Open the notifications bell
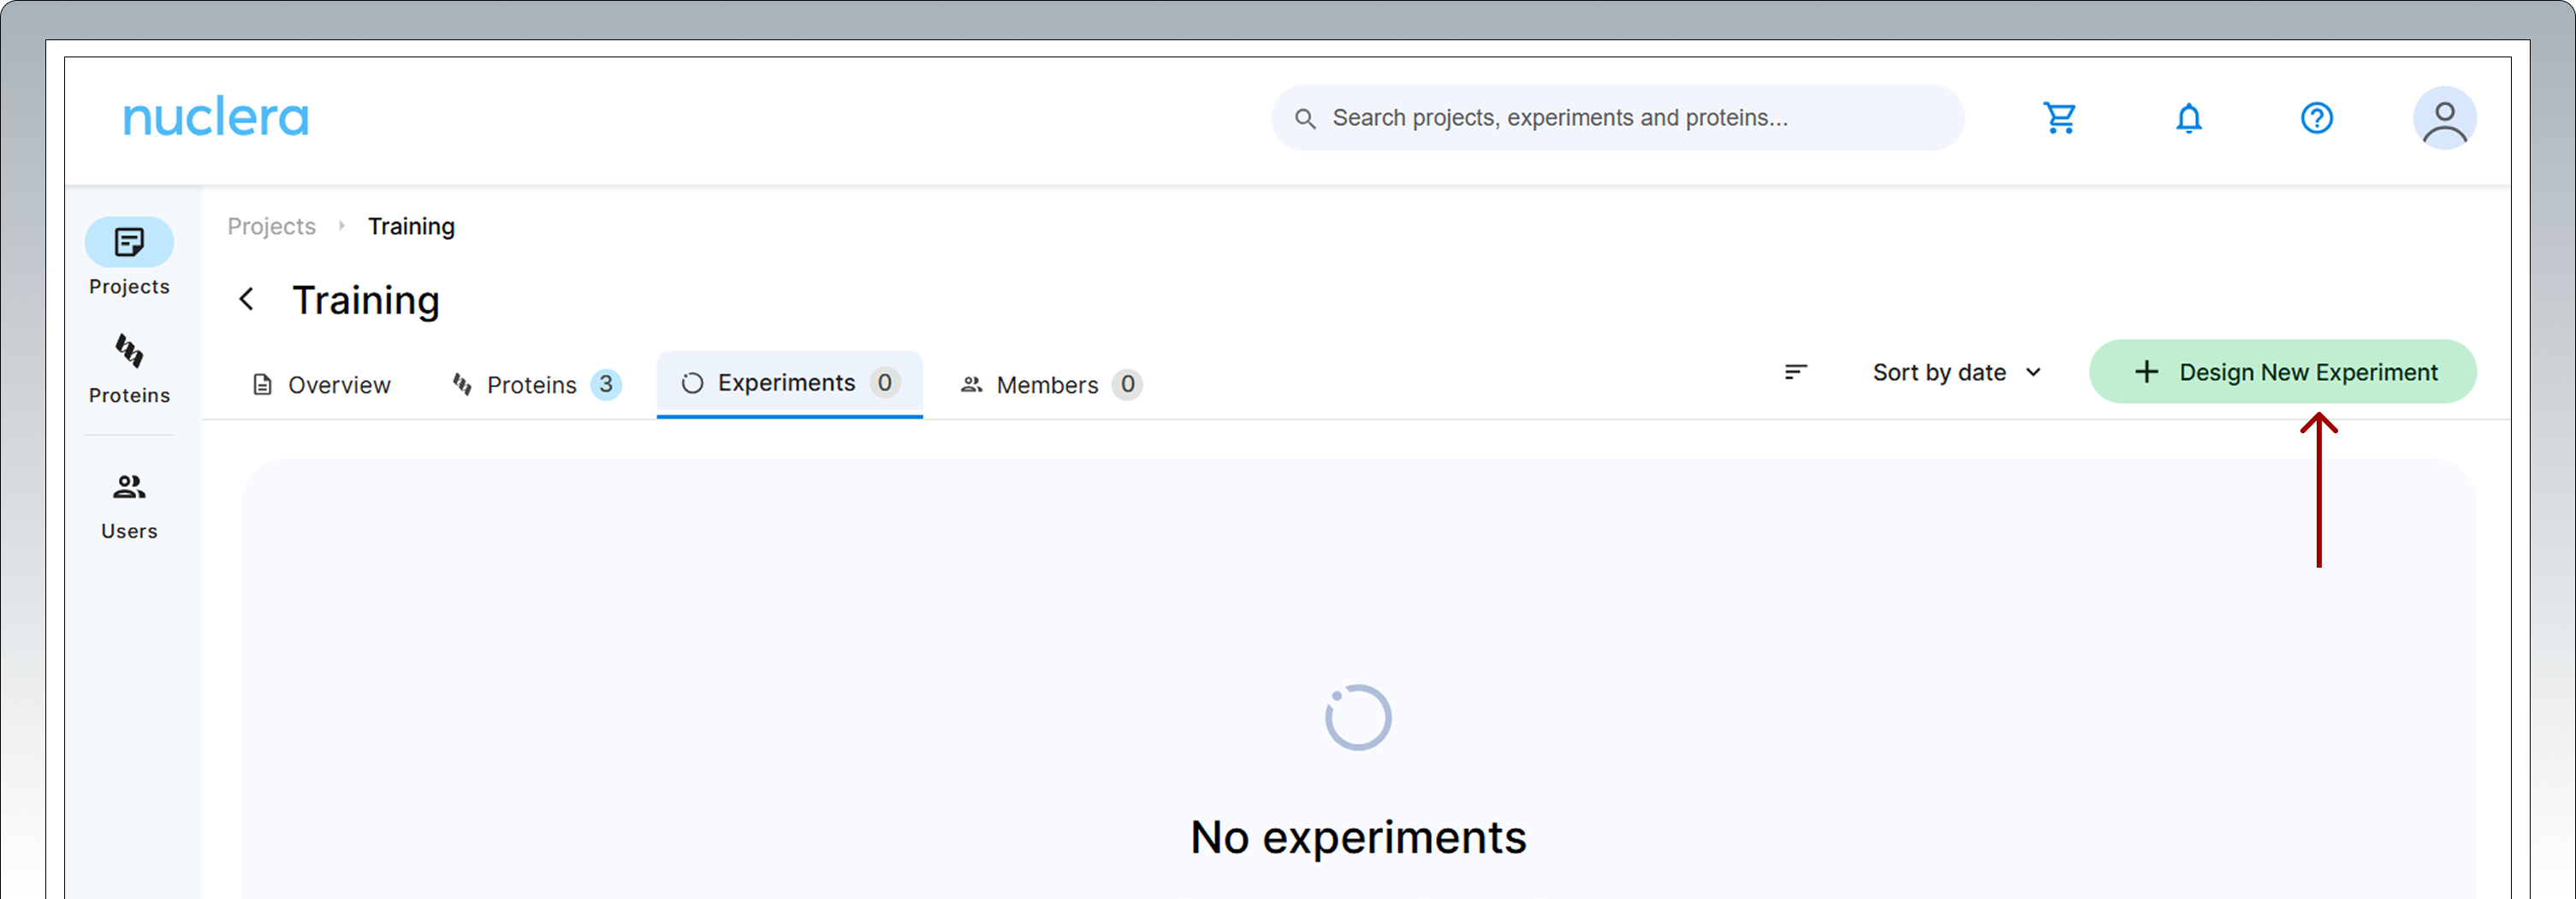2576x899 pixels. tap(2188, 118)
